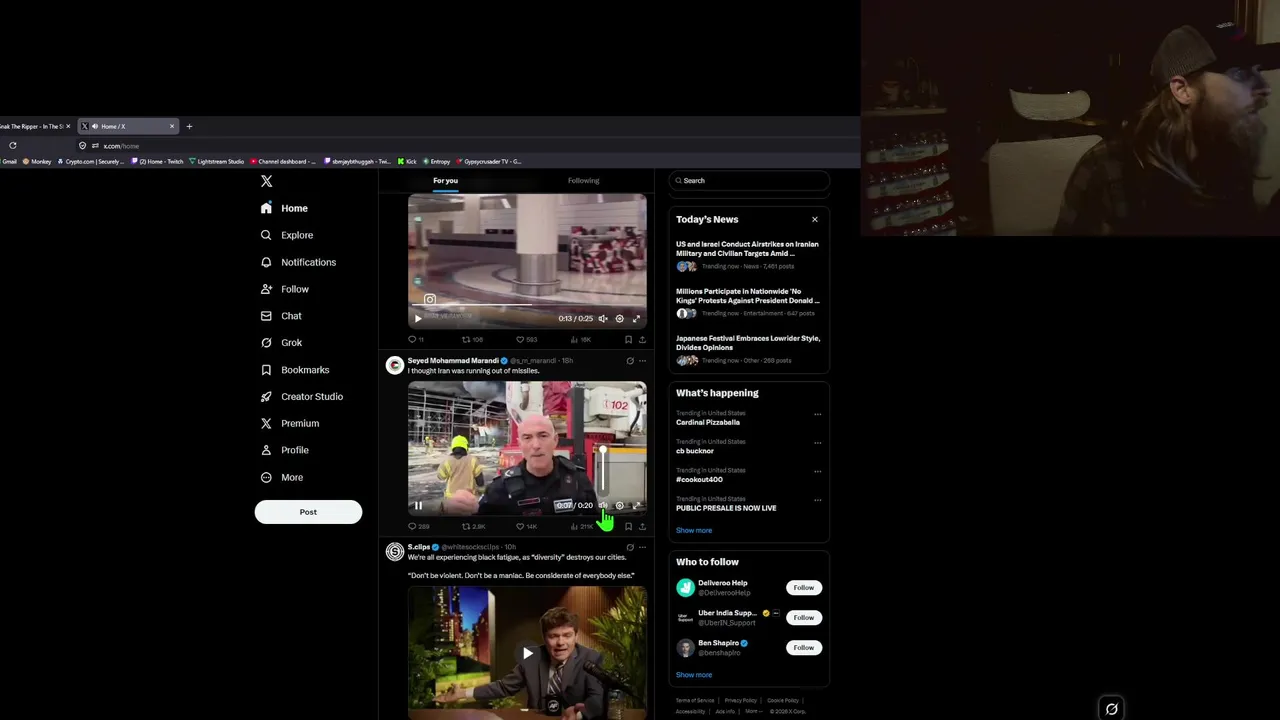Follow Uber India Support
This screenshot has height=720, width=1280.
tap(803, 617)
